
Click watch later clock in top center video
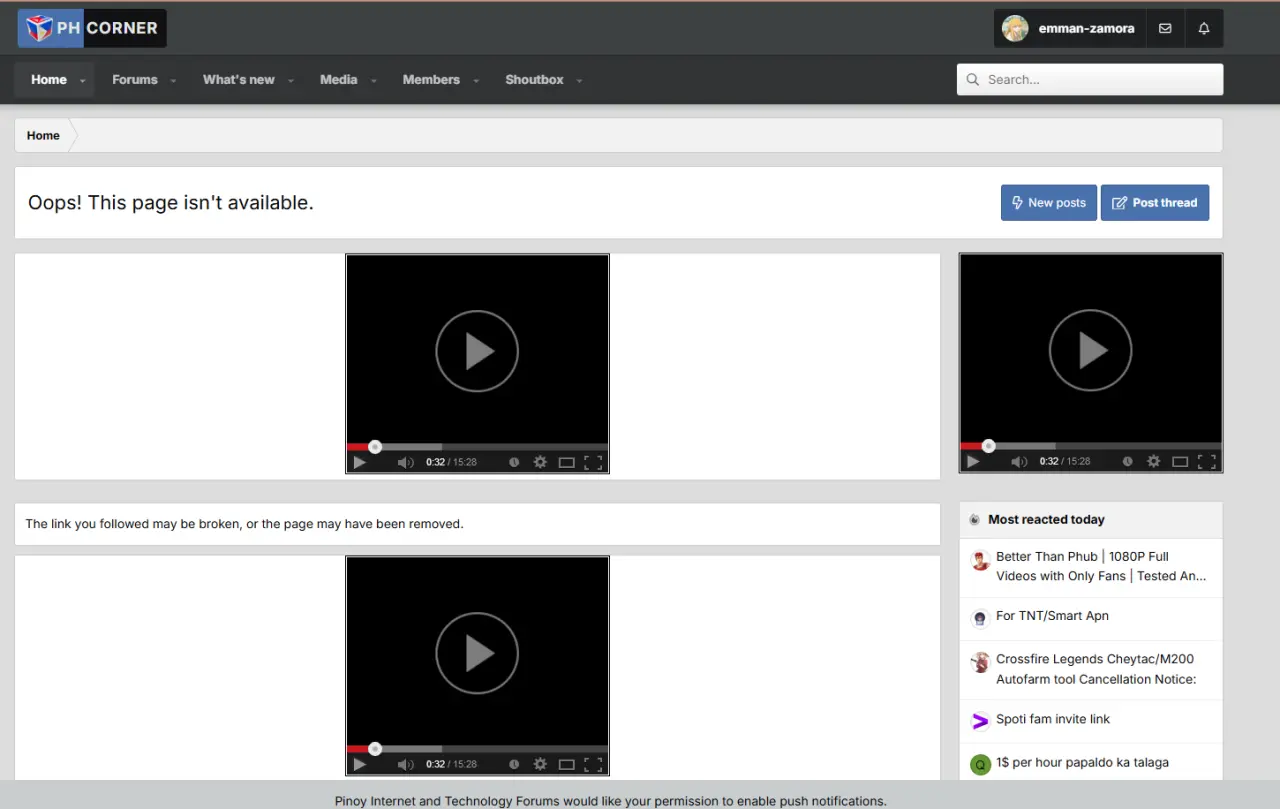pyautogui.click(x=514, y=462)
